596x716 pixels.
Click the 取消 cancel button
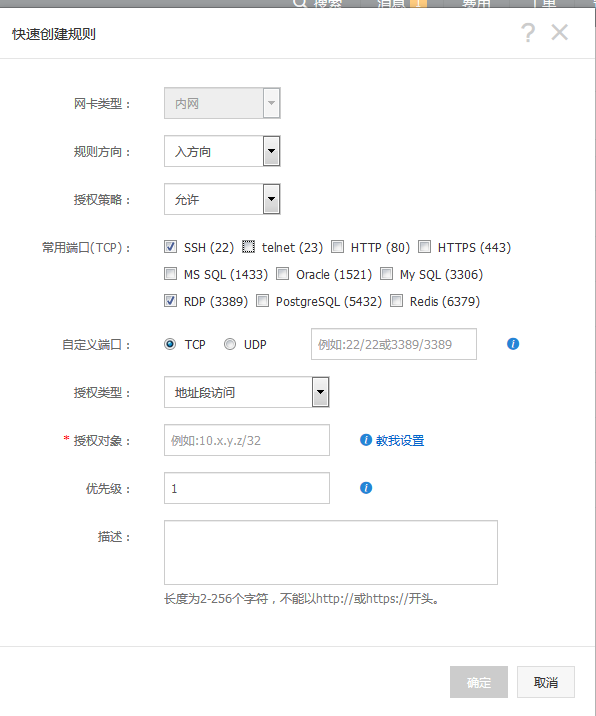(546, 682)
